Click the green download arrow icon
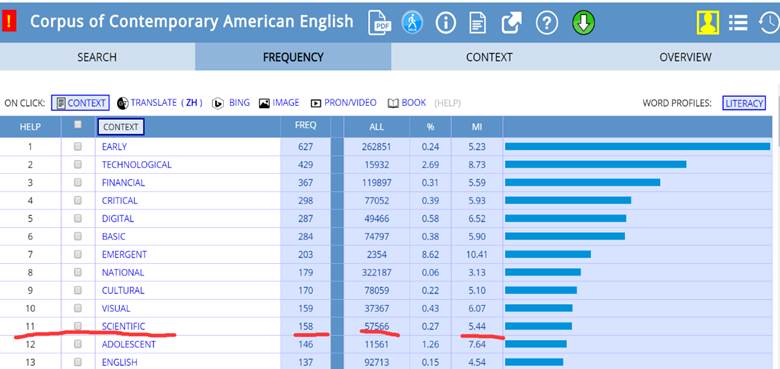Screen dimensions: 780x369 [583, 23]
